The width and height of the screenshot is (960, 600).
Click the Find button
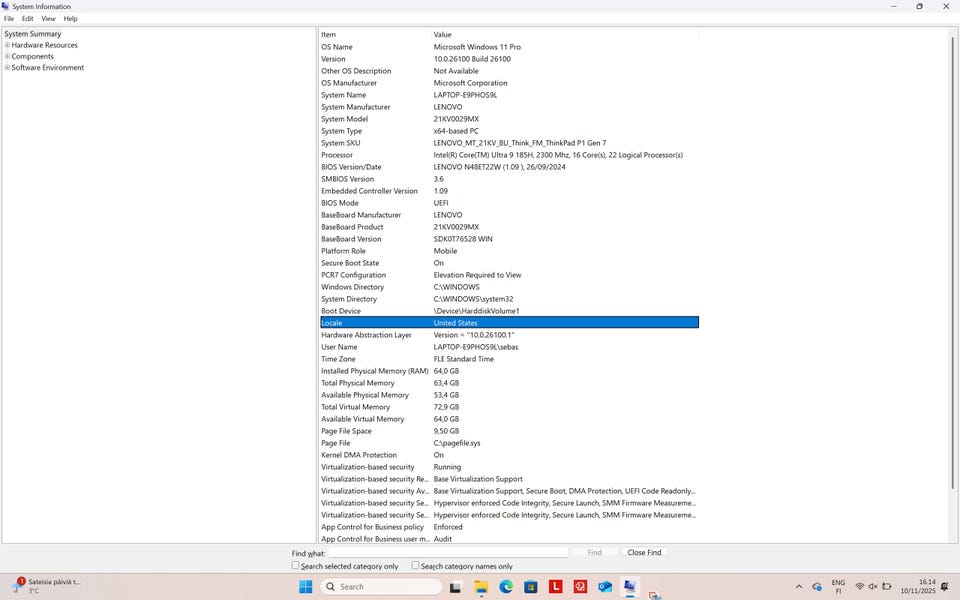pyautogui.click(x=594, y=552)
